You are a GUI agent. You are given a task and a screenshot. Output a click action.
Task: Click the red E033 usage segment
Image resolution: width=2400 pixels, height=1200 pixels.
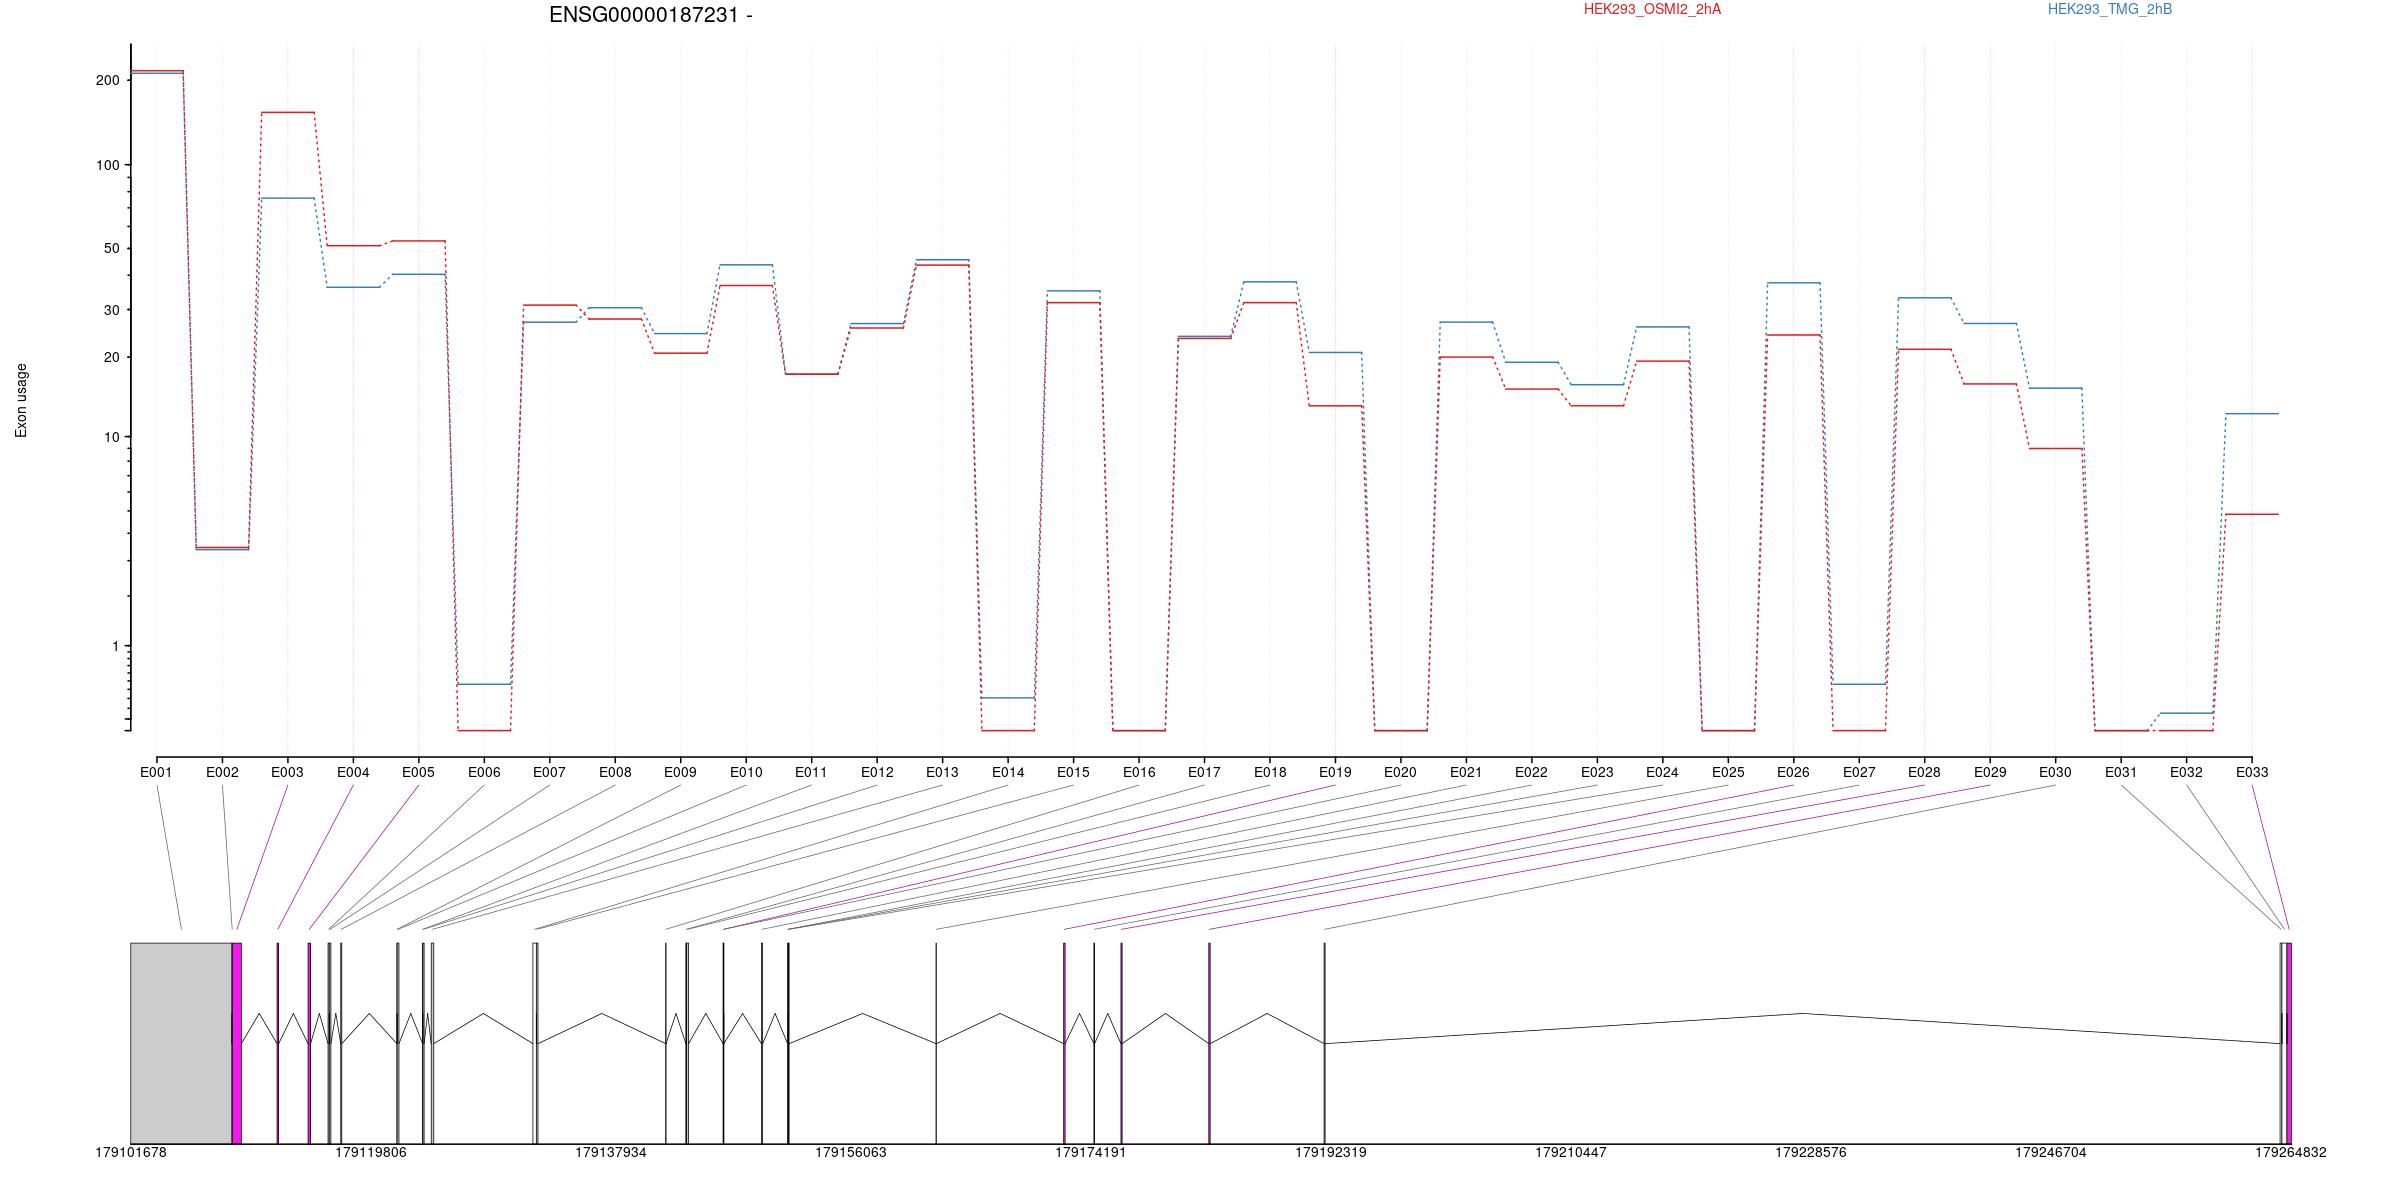click(2252, 514)
